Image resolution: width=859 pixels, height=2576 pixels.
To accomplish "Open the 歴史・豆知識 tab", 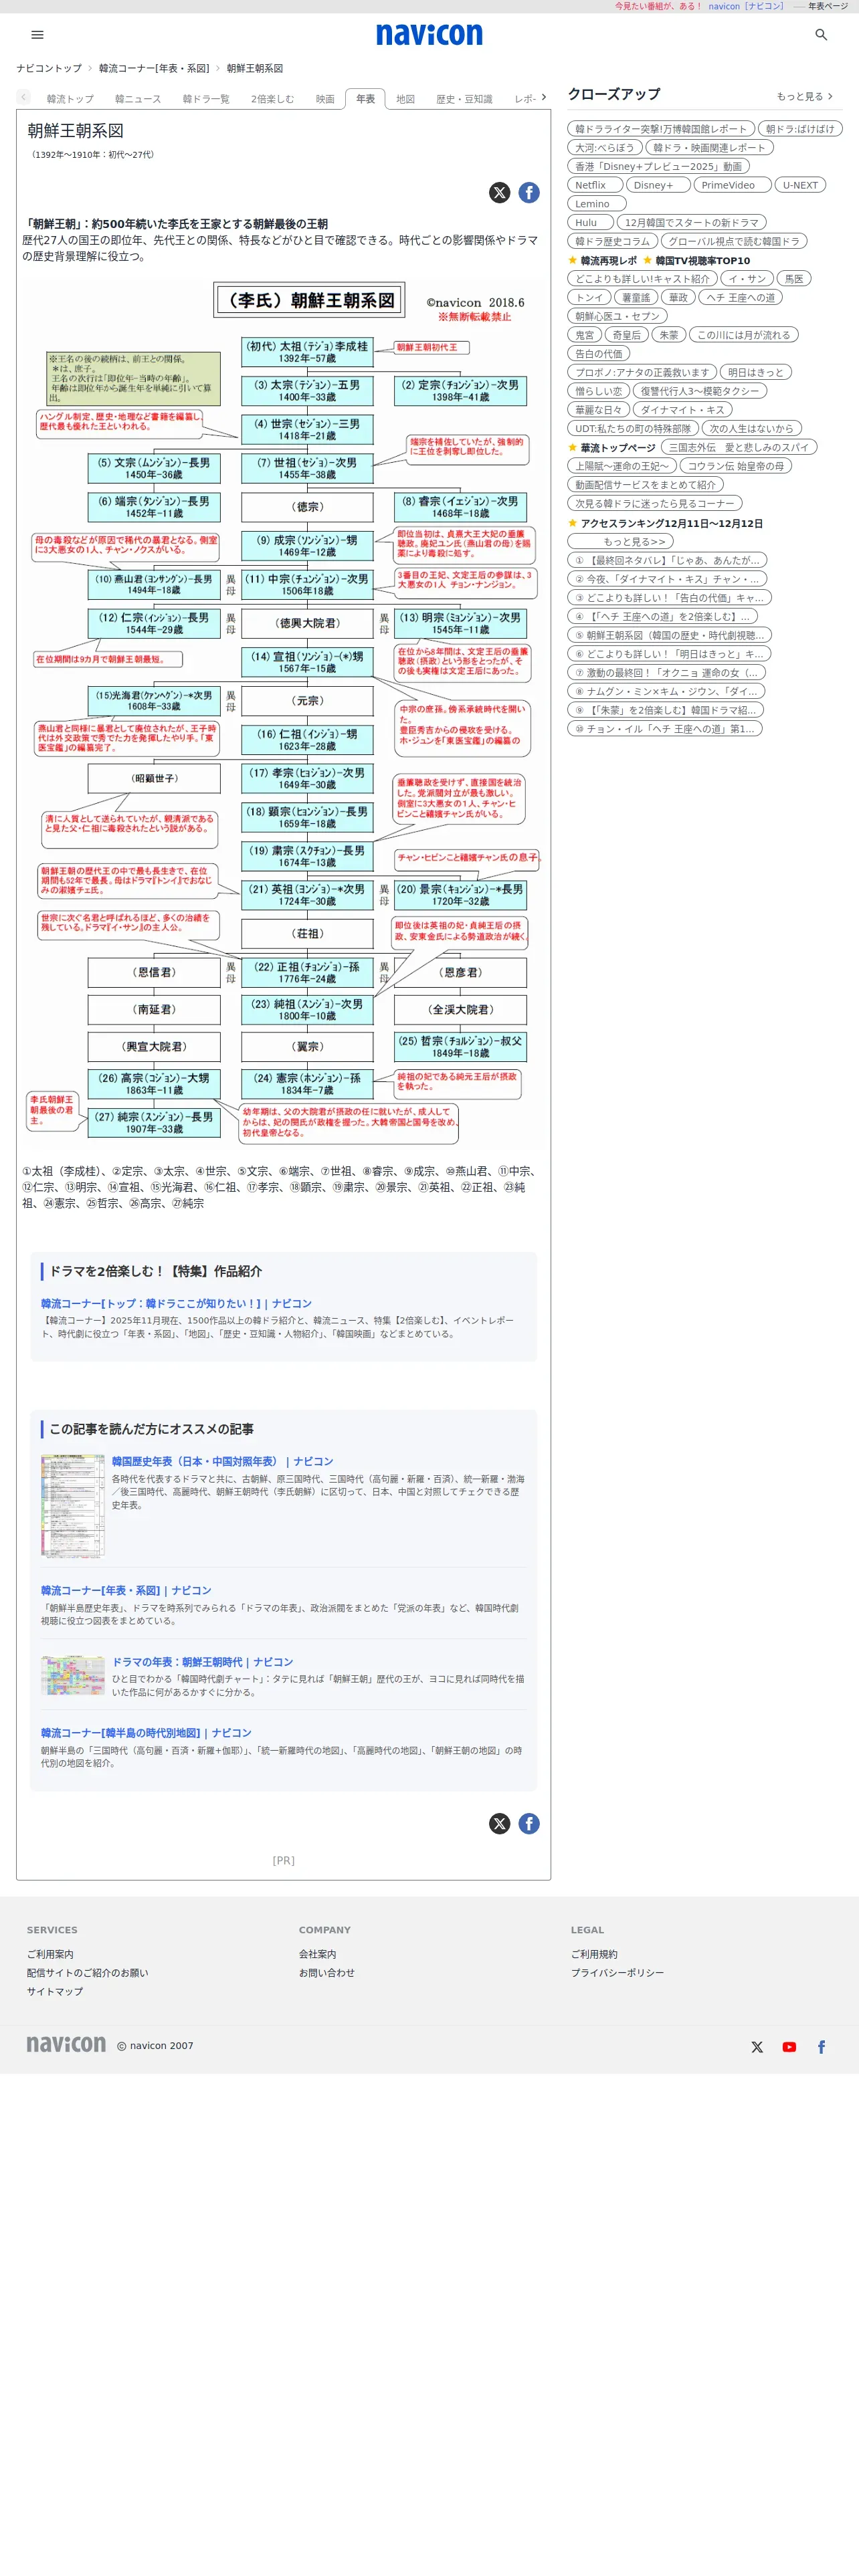I will tap(464, 99).
